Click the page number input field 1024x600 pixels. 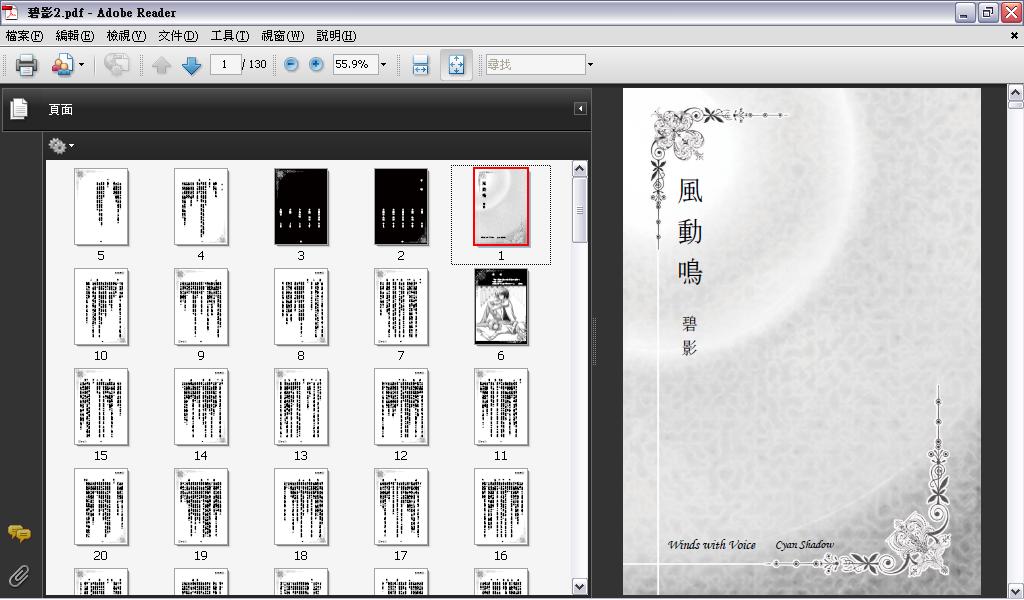tap(225, 64)
